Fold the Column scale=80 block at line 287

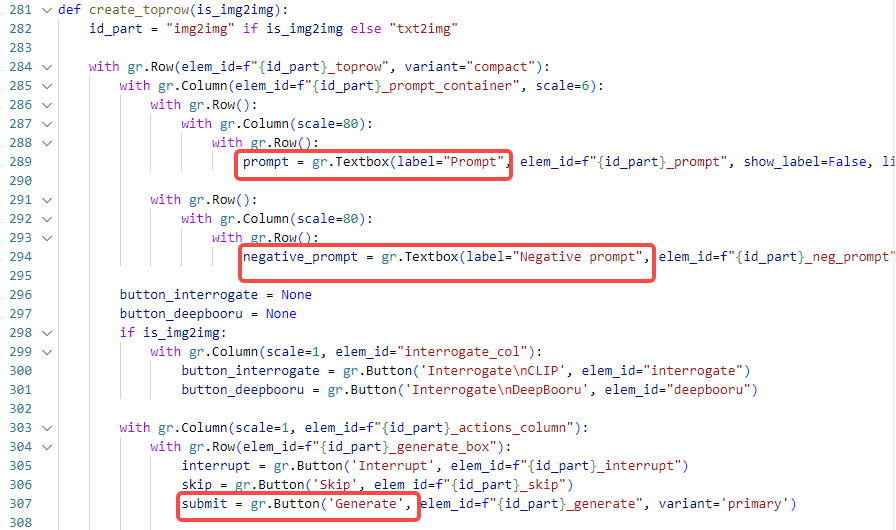click(x=47, y=124)
